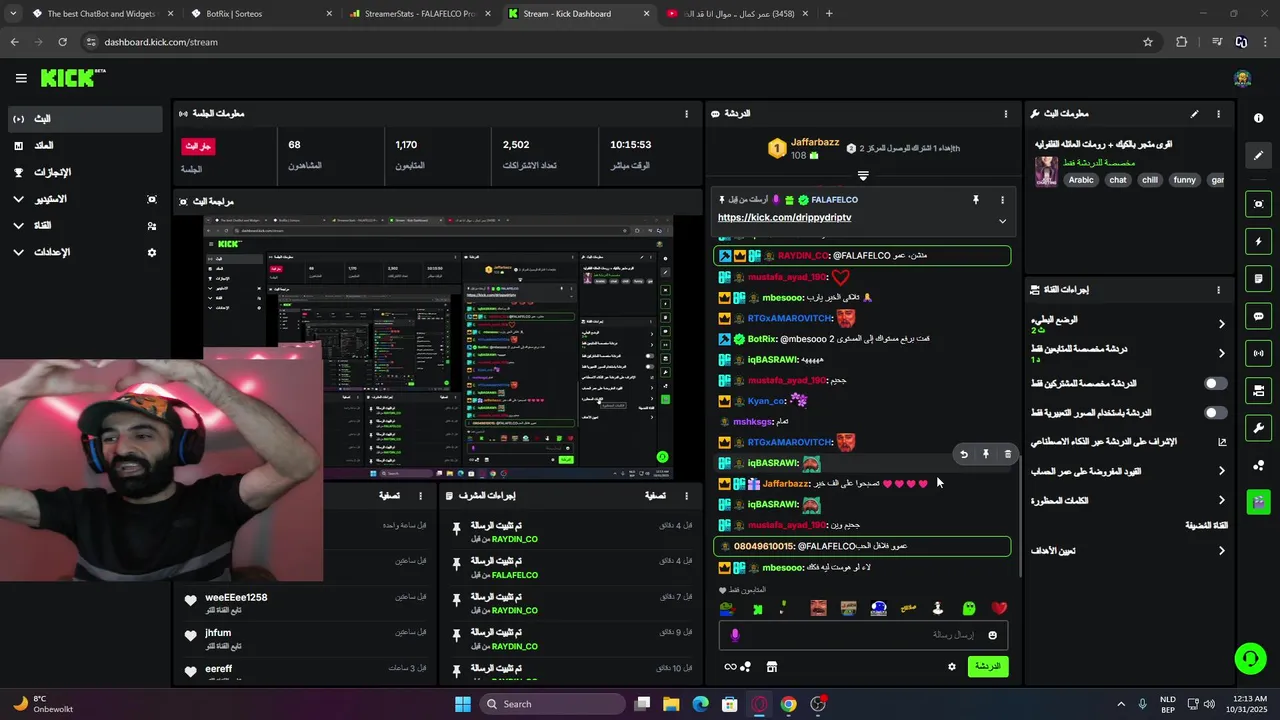Select the pencil edit tool in right toolbar
This screenshot has width=1280, height=720.
point(1258,156)
